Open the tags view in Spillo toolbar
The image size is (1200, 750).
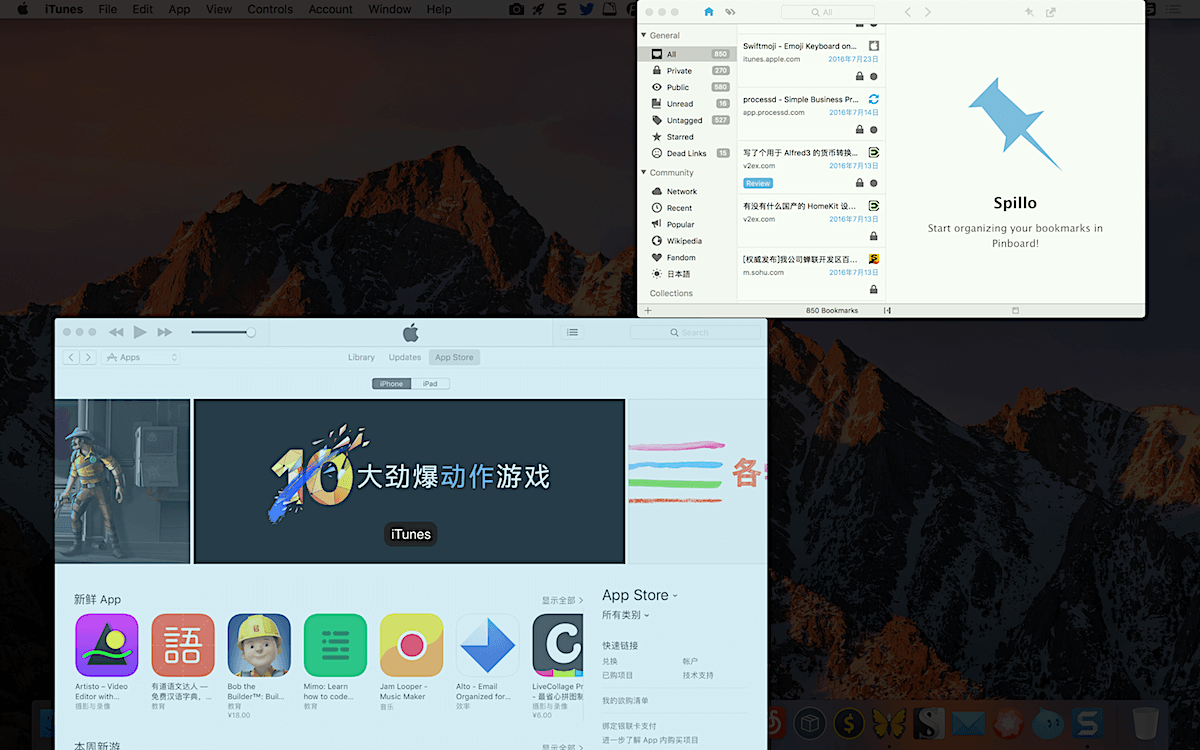(x=730, y=12)
